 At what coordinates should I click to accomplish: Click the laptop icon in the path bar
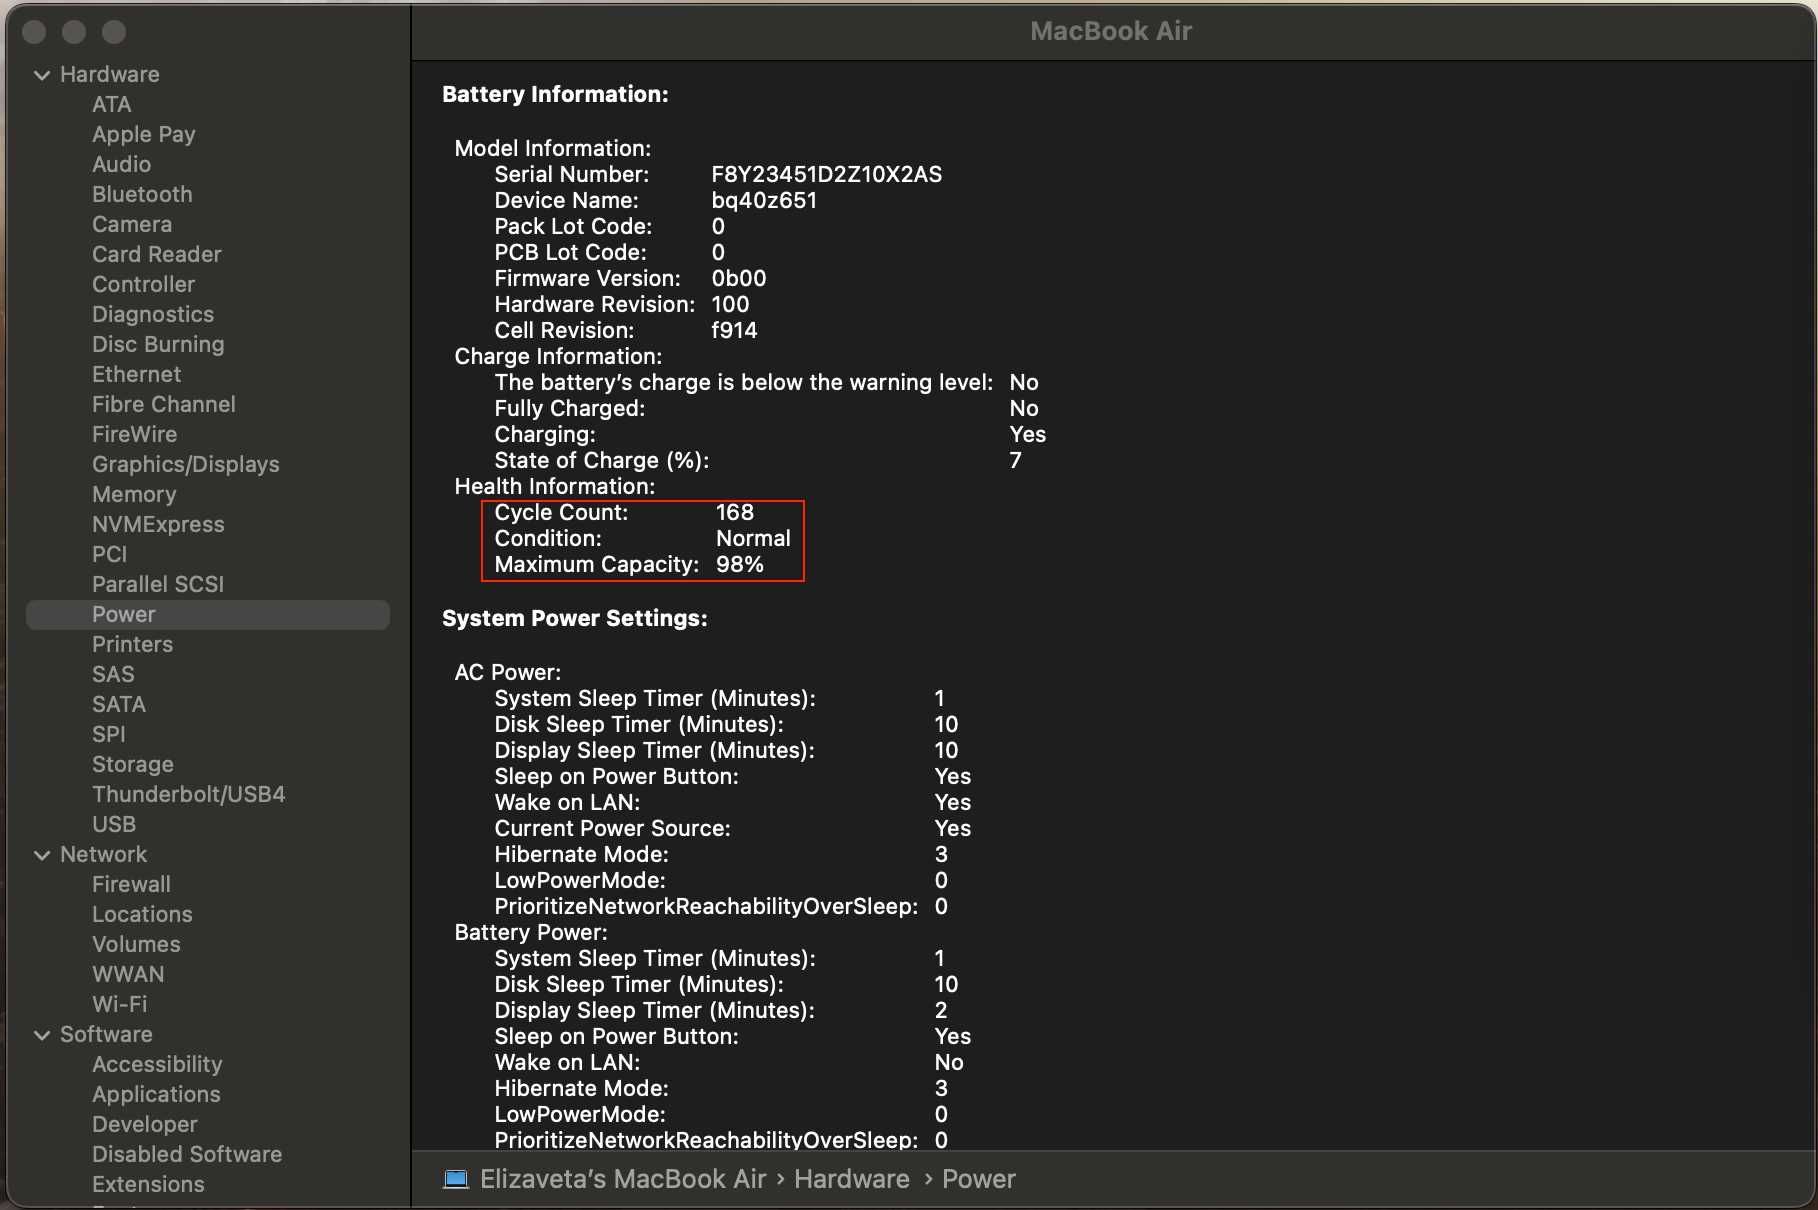click(x=456, y=1179)
